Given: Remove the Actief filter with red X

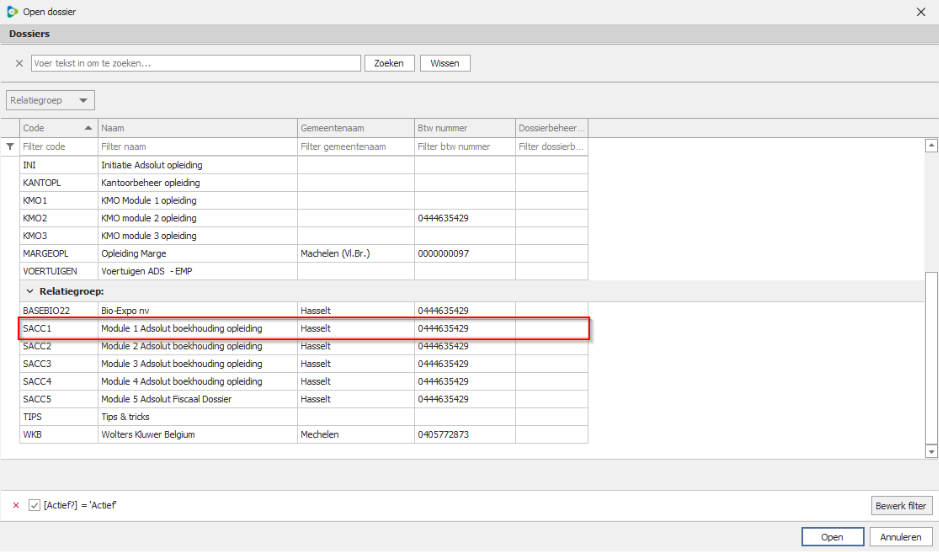Looking at the screenshot, I should pos(16,505).
